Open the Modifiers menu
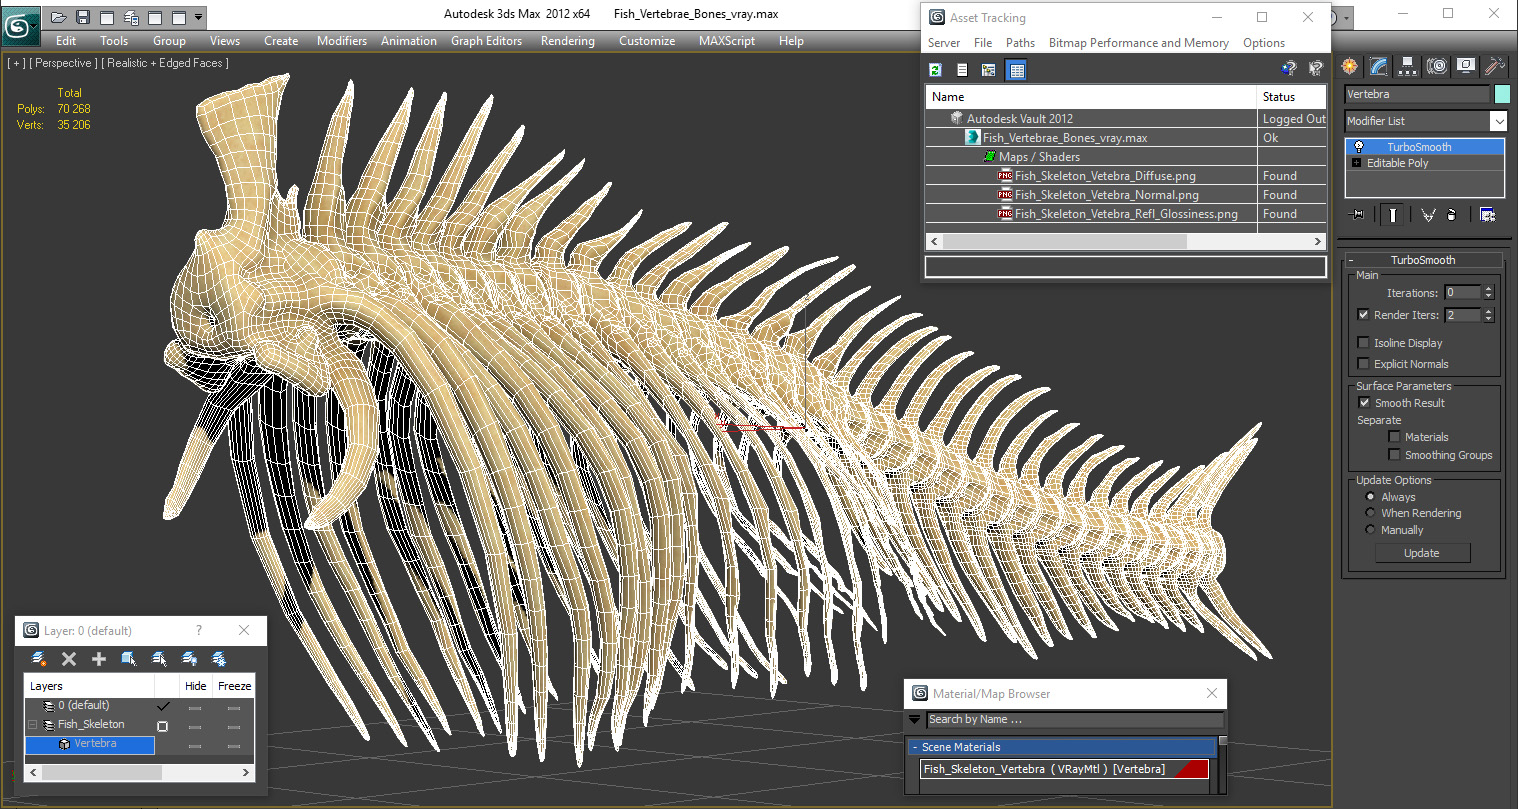This screenshot has width=1518, height=809. click(342, 41)
